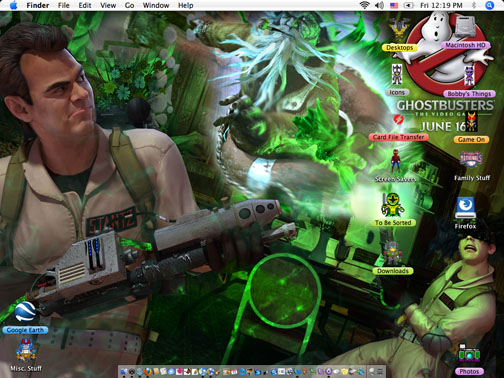This screenshot has height=378, width=504.
Task: Open the Go menu
Action: point(129,5)
